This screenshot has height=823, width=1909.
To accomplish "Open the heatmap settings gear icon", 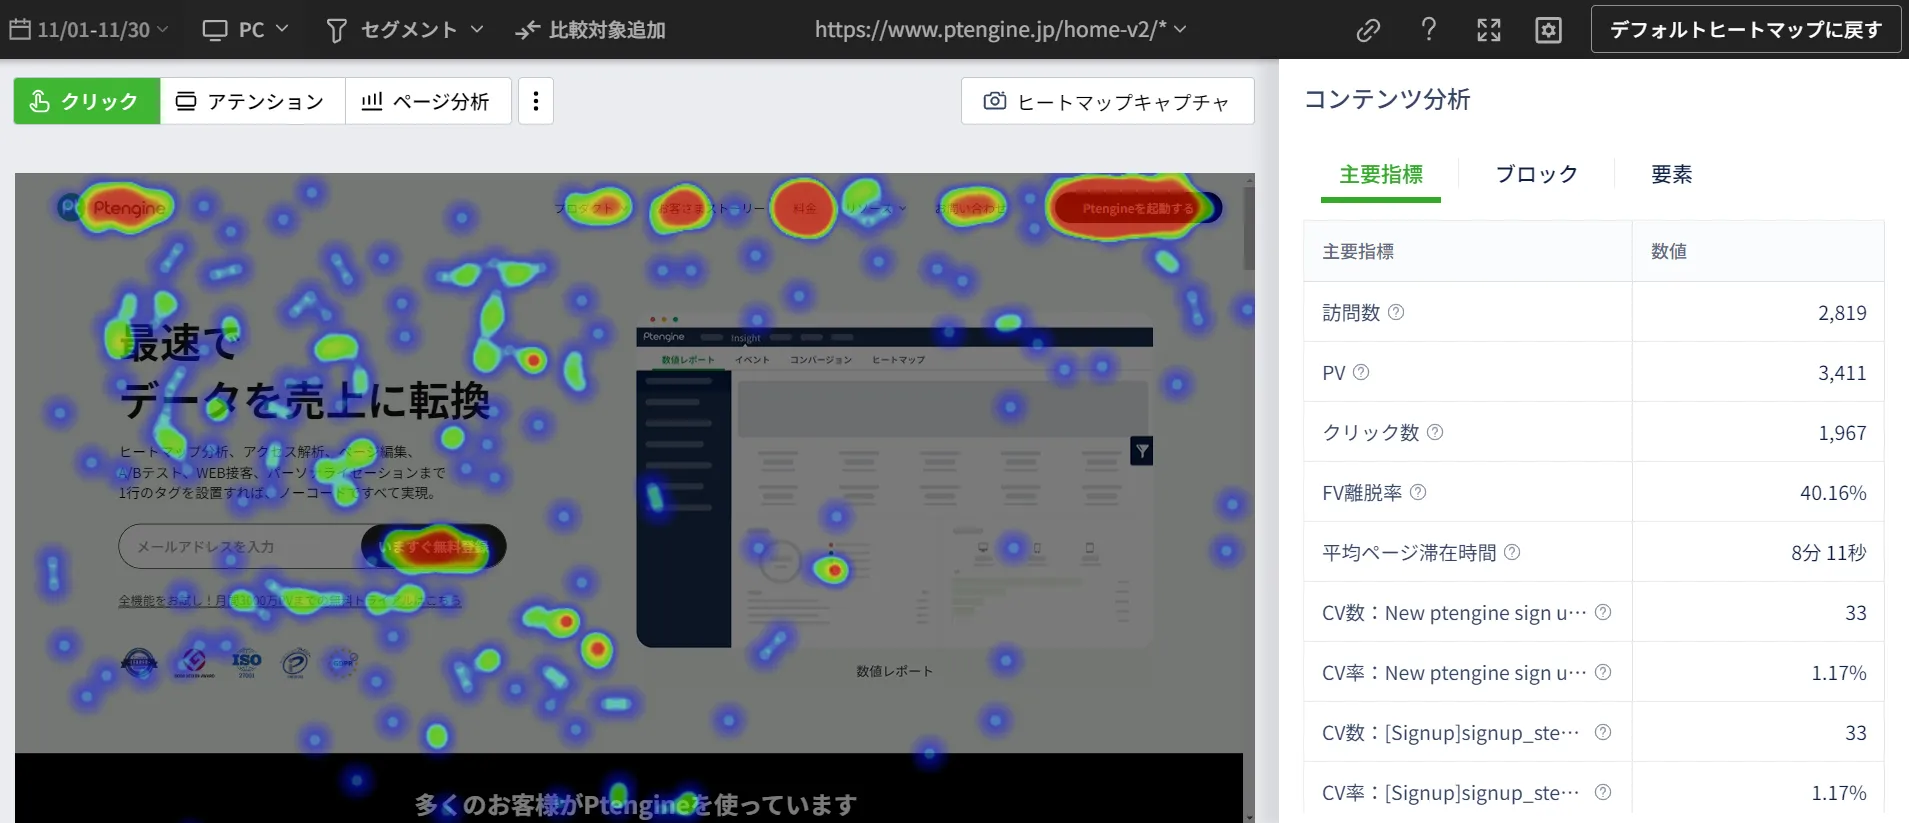I will pos(1548,30).
